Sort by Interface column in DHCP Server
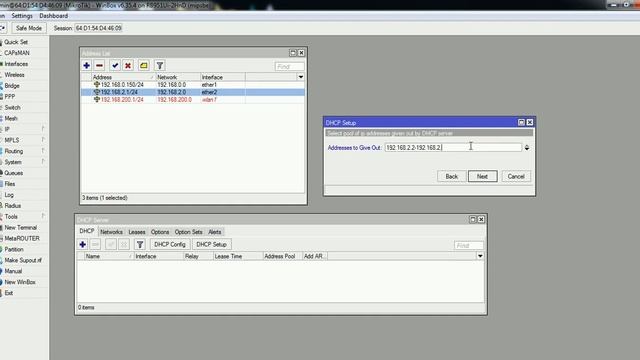The width and height of the screenshot is (640, 360). point(159,256)
